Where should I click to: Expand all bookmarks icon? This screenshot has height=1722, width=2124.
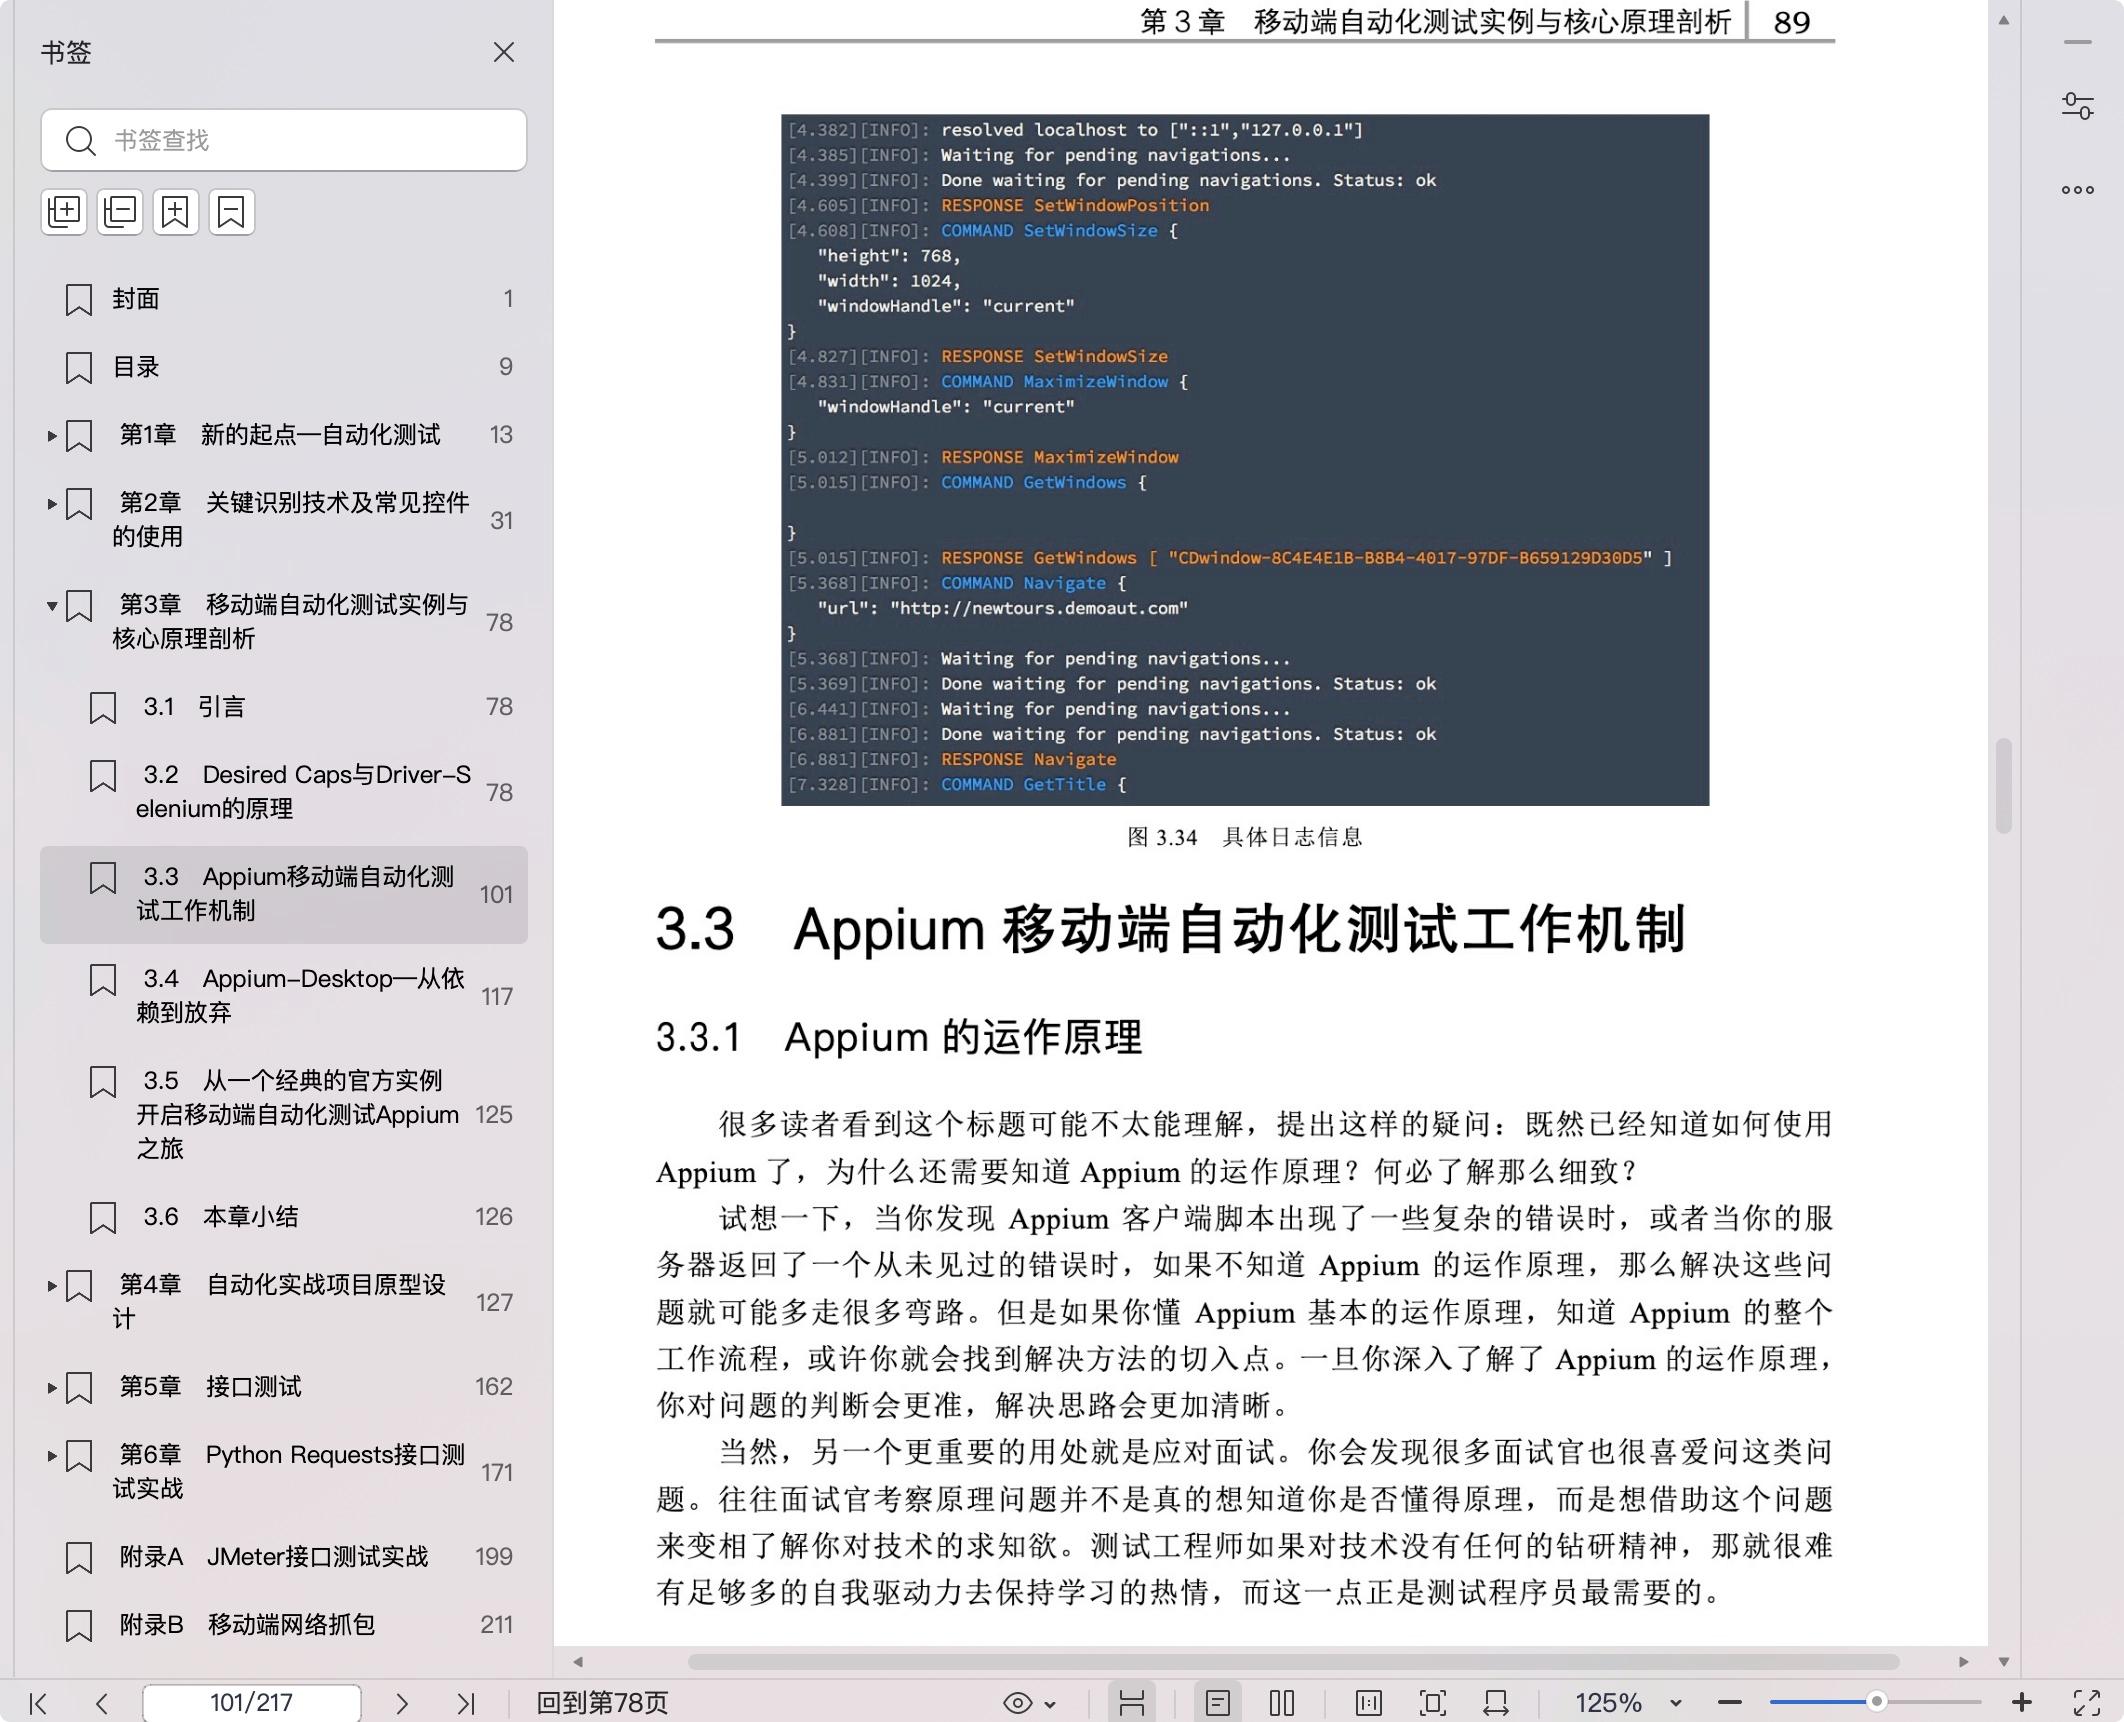click(x=65, y=212)
